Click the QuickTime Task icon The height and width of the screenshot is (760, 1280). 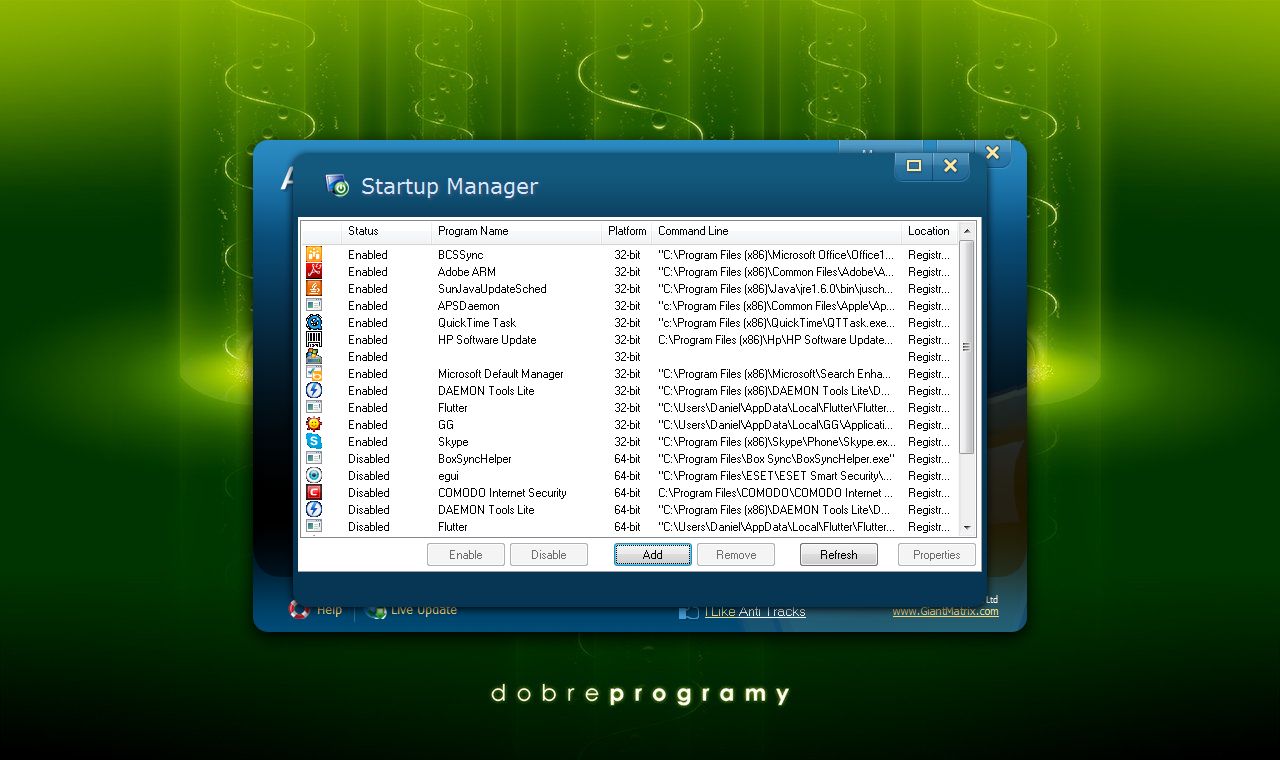tap(314, 323)
